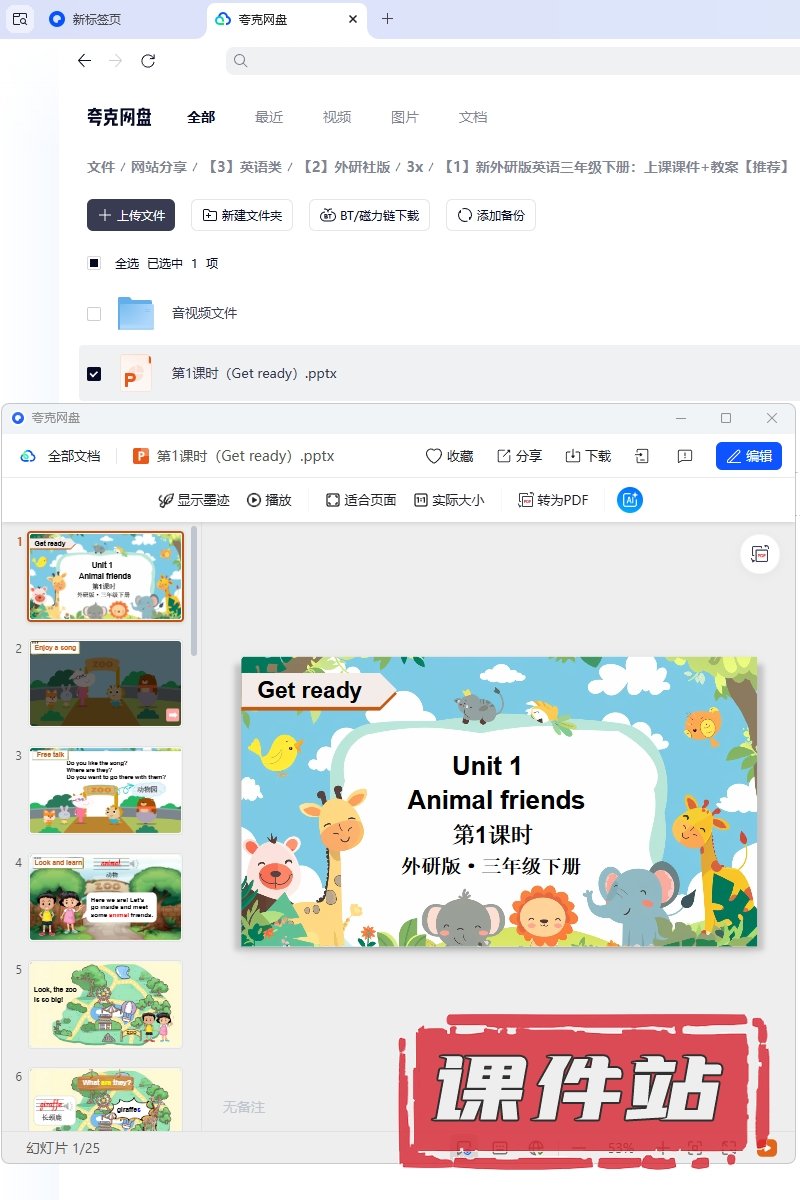Switch to the 视频 tab
800x1200 pixels.
[x=337, y=117]
